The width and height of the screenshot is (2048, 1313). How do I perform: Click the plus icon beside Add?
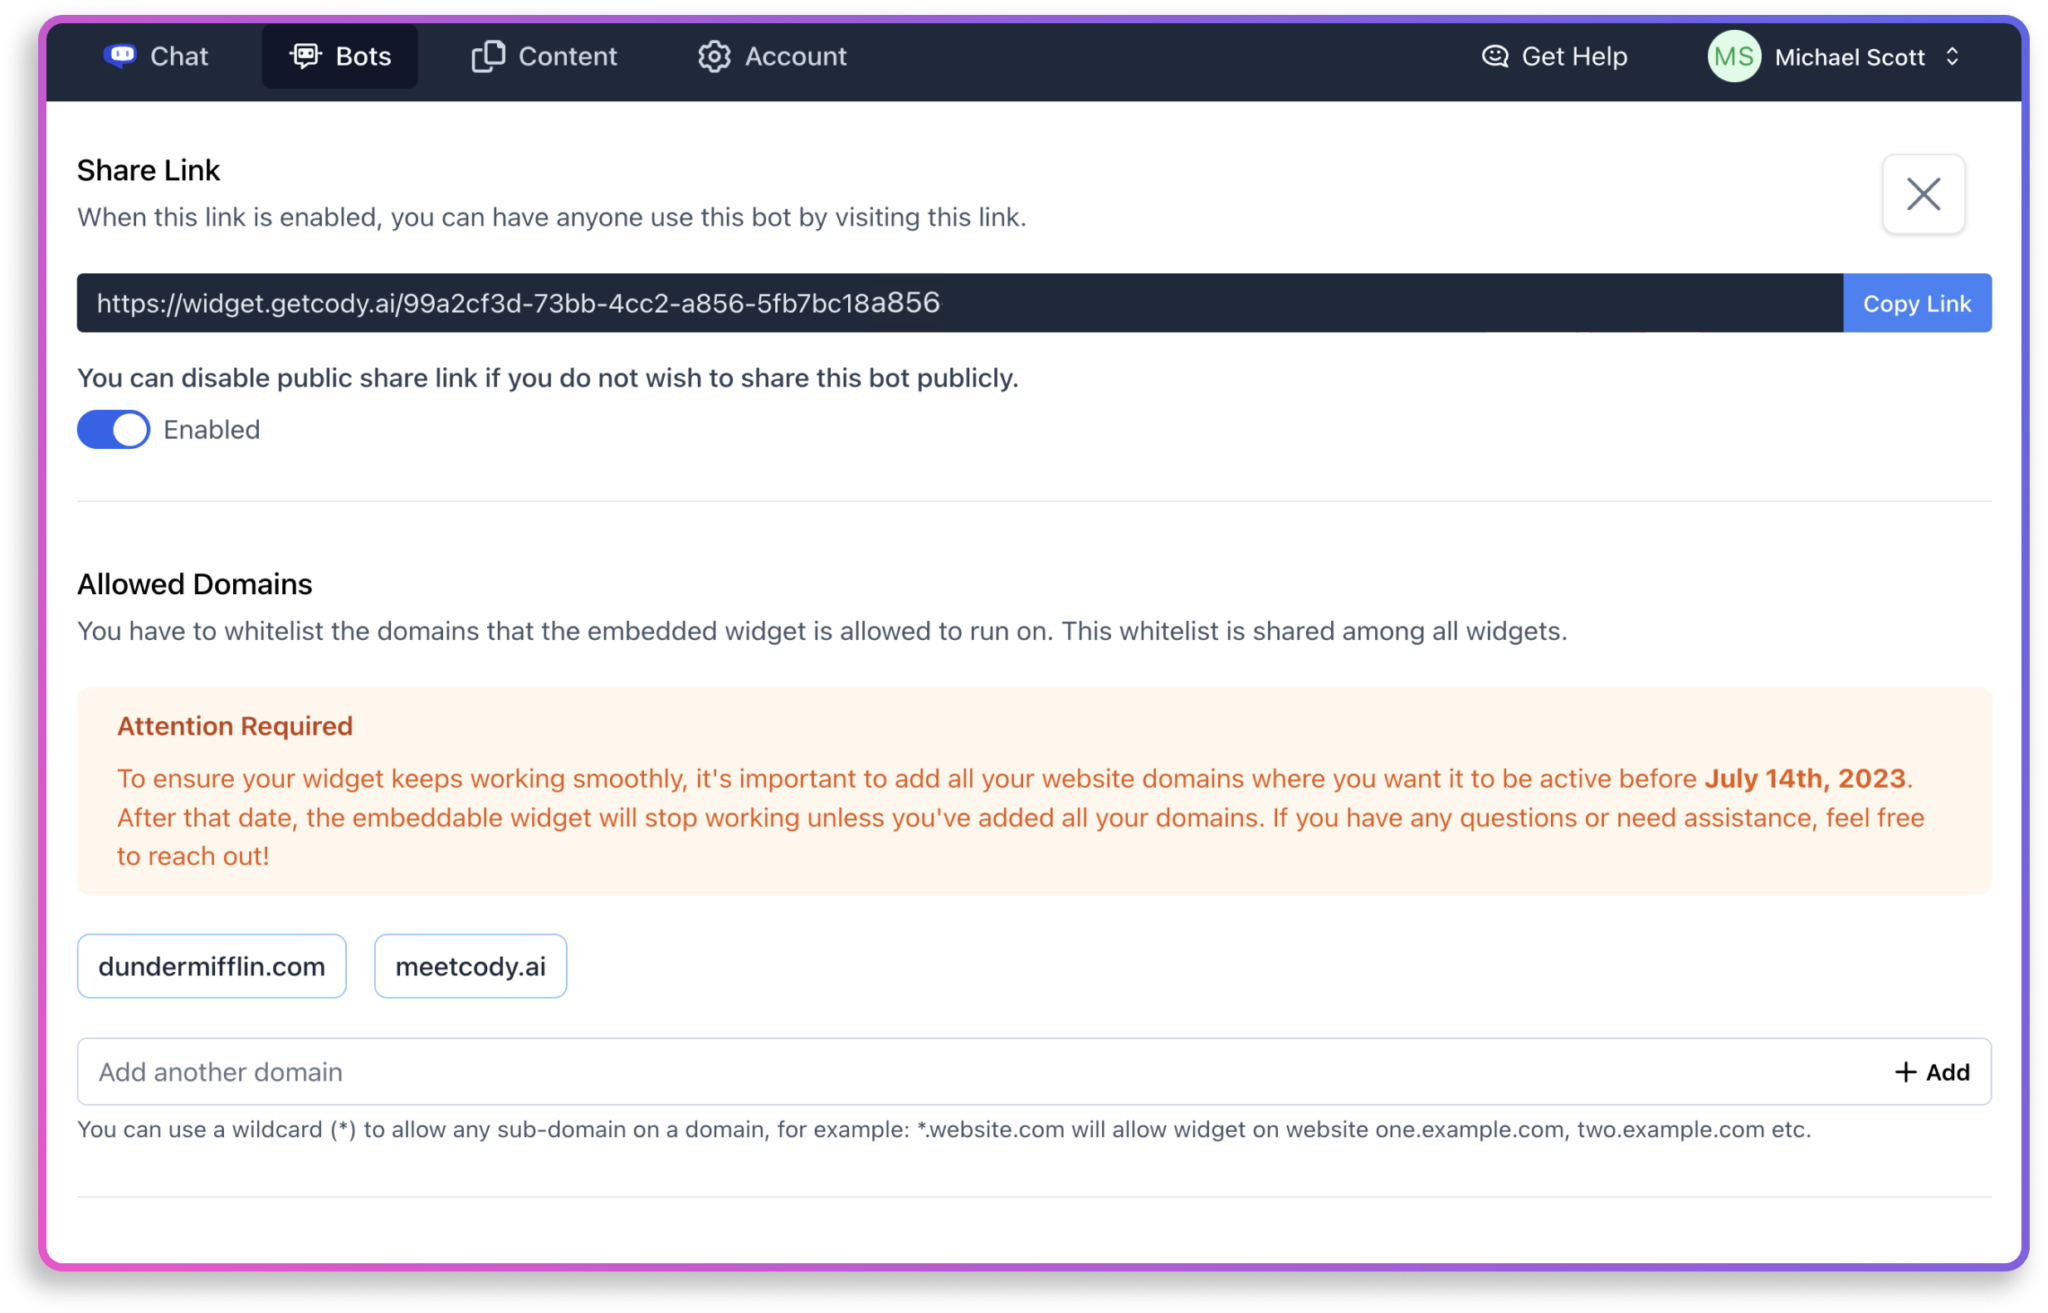1905,1072
